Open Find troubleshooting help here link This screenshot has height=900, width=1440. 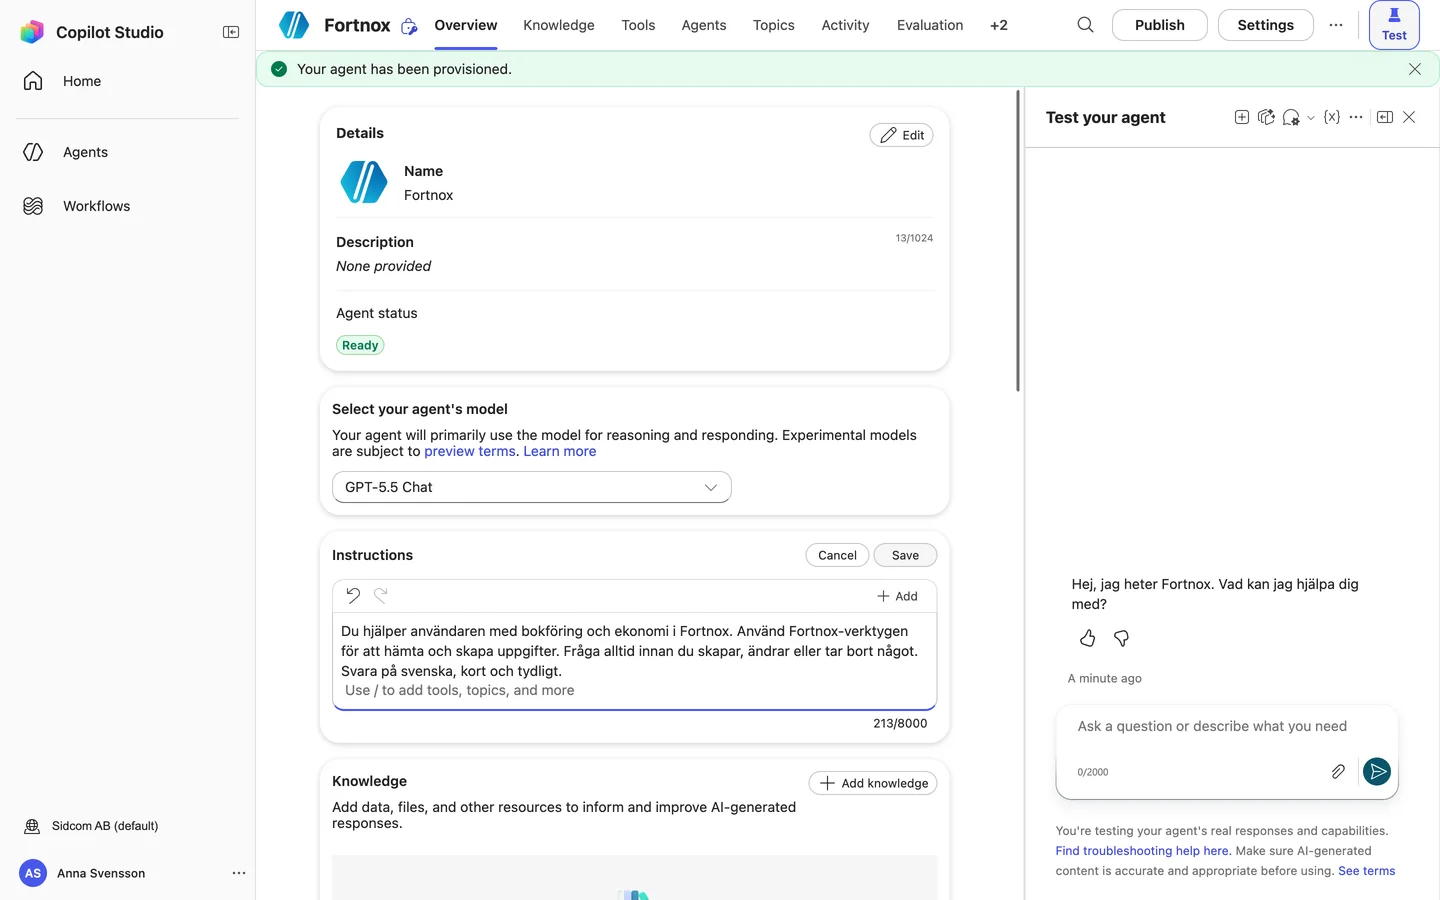(1143, 851)
